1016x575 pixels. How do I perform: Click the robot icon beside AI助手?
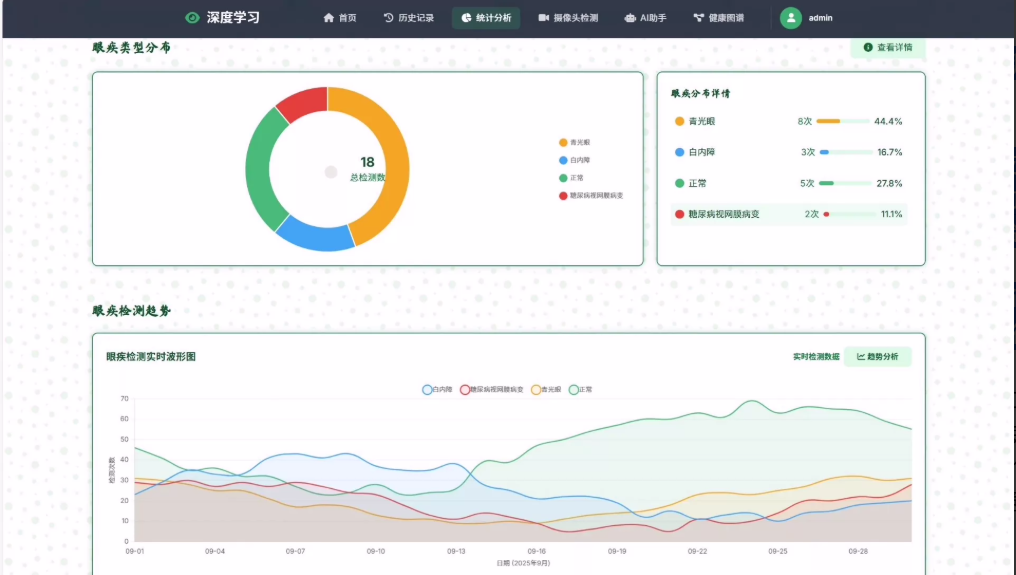pyautogui.click(x=630, y=18)
